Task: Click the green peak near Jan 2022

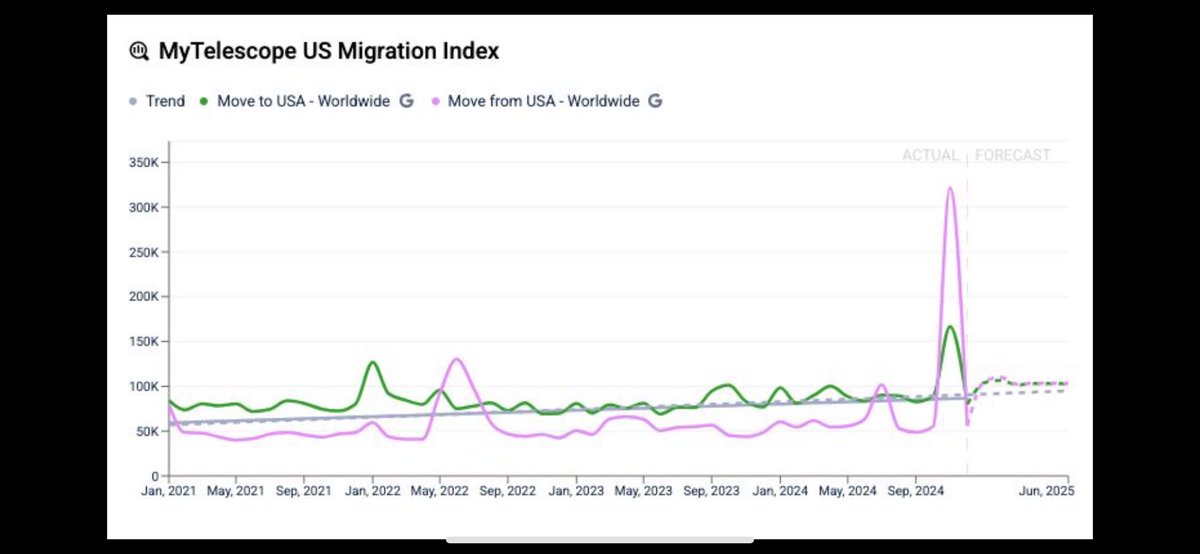Action: coord(372,362)
